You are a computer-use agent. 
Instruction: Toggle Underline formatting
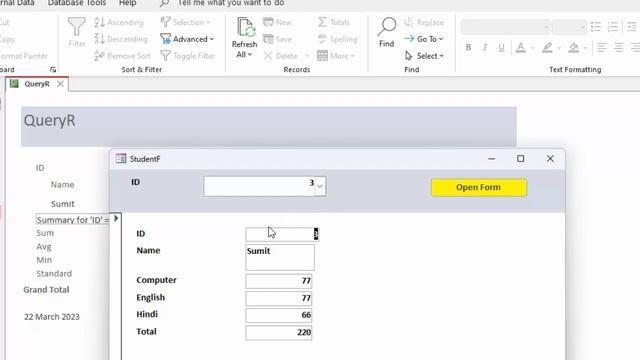point(501,47)
